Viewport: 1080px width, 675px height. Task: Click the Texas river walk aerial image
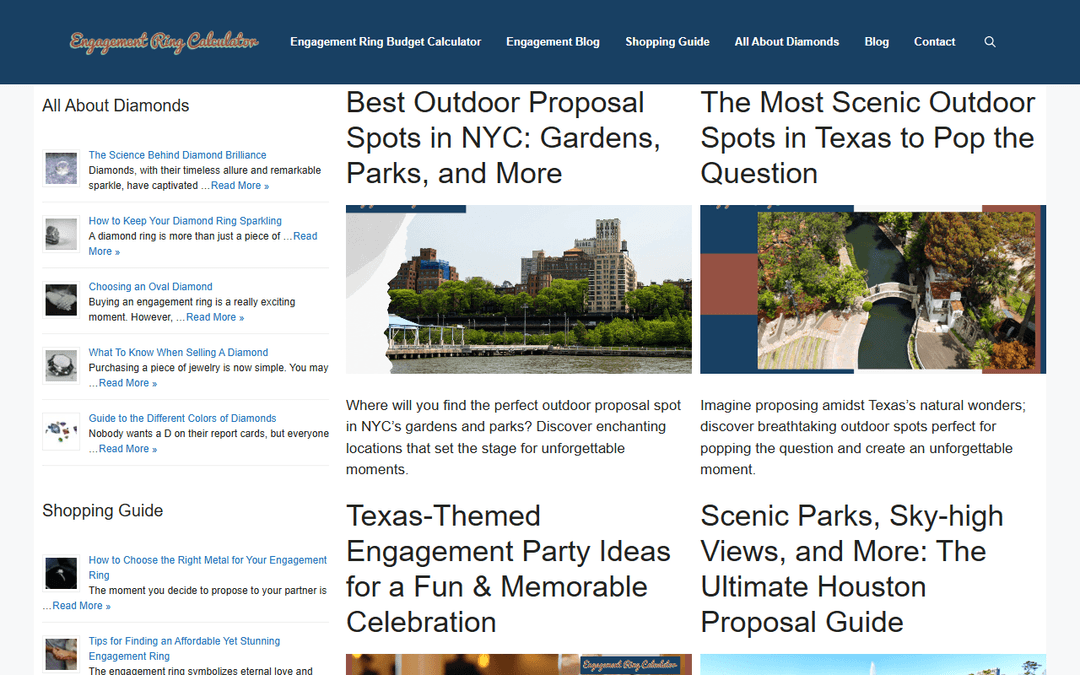pyautogui.click(x=873, y=289)
